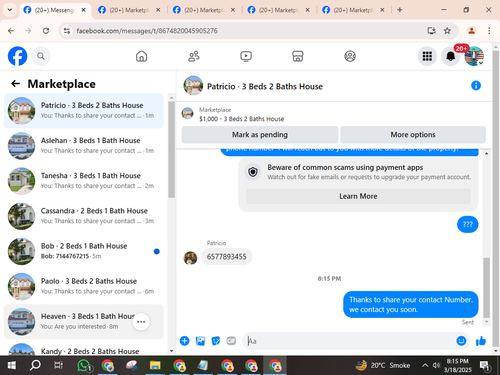The height and width of the screenshot is (375, 500).
Task: Click the back arrow beside Marketplace heading
Action: (x=15, y=84)
